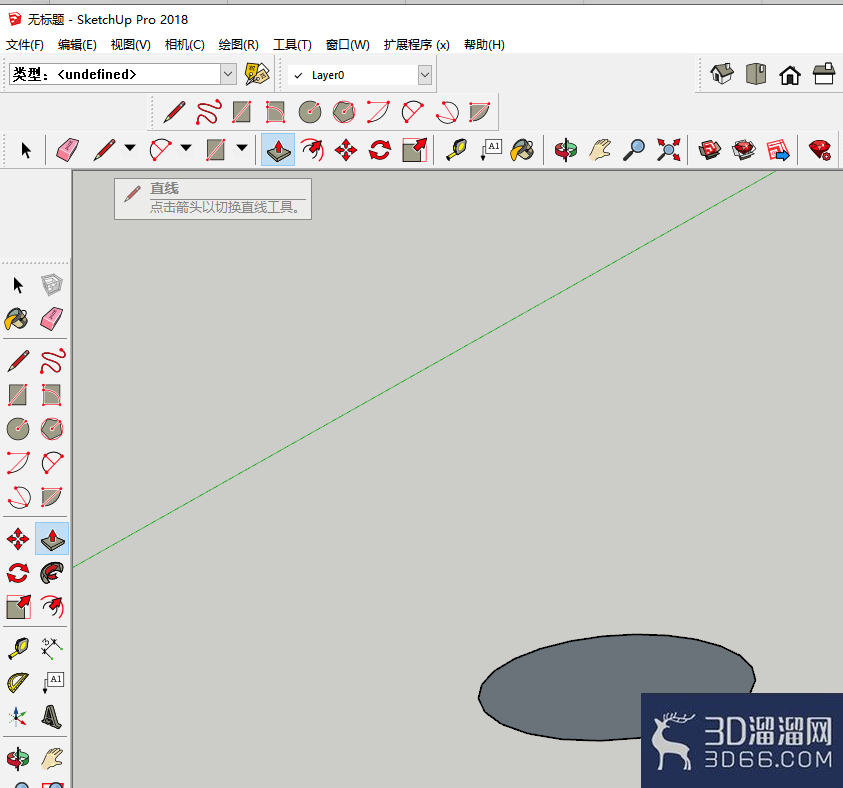Image resolution: width=843 pixels, height=788 pixels.
Task: Click the Make Component icon in left panel
Action: click(x=52, y=285)
